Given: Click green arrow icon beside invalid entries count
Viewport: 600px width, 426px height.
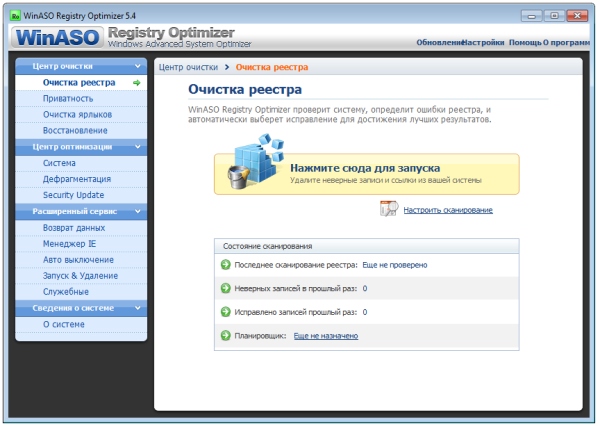Looking at the screenshot, I should point(225,288).
